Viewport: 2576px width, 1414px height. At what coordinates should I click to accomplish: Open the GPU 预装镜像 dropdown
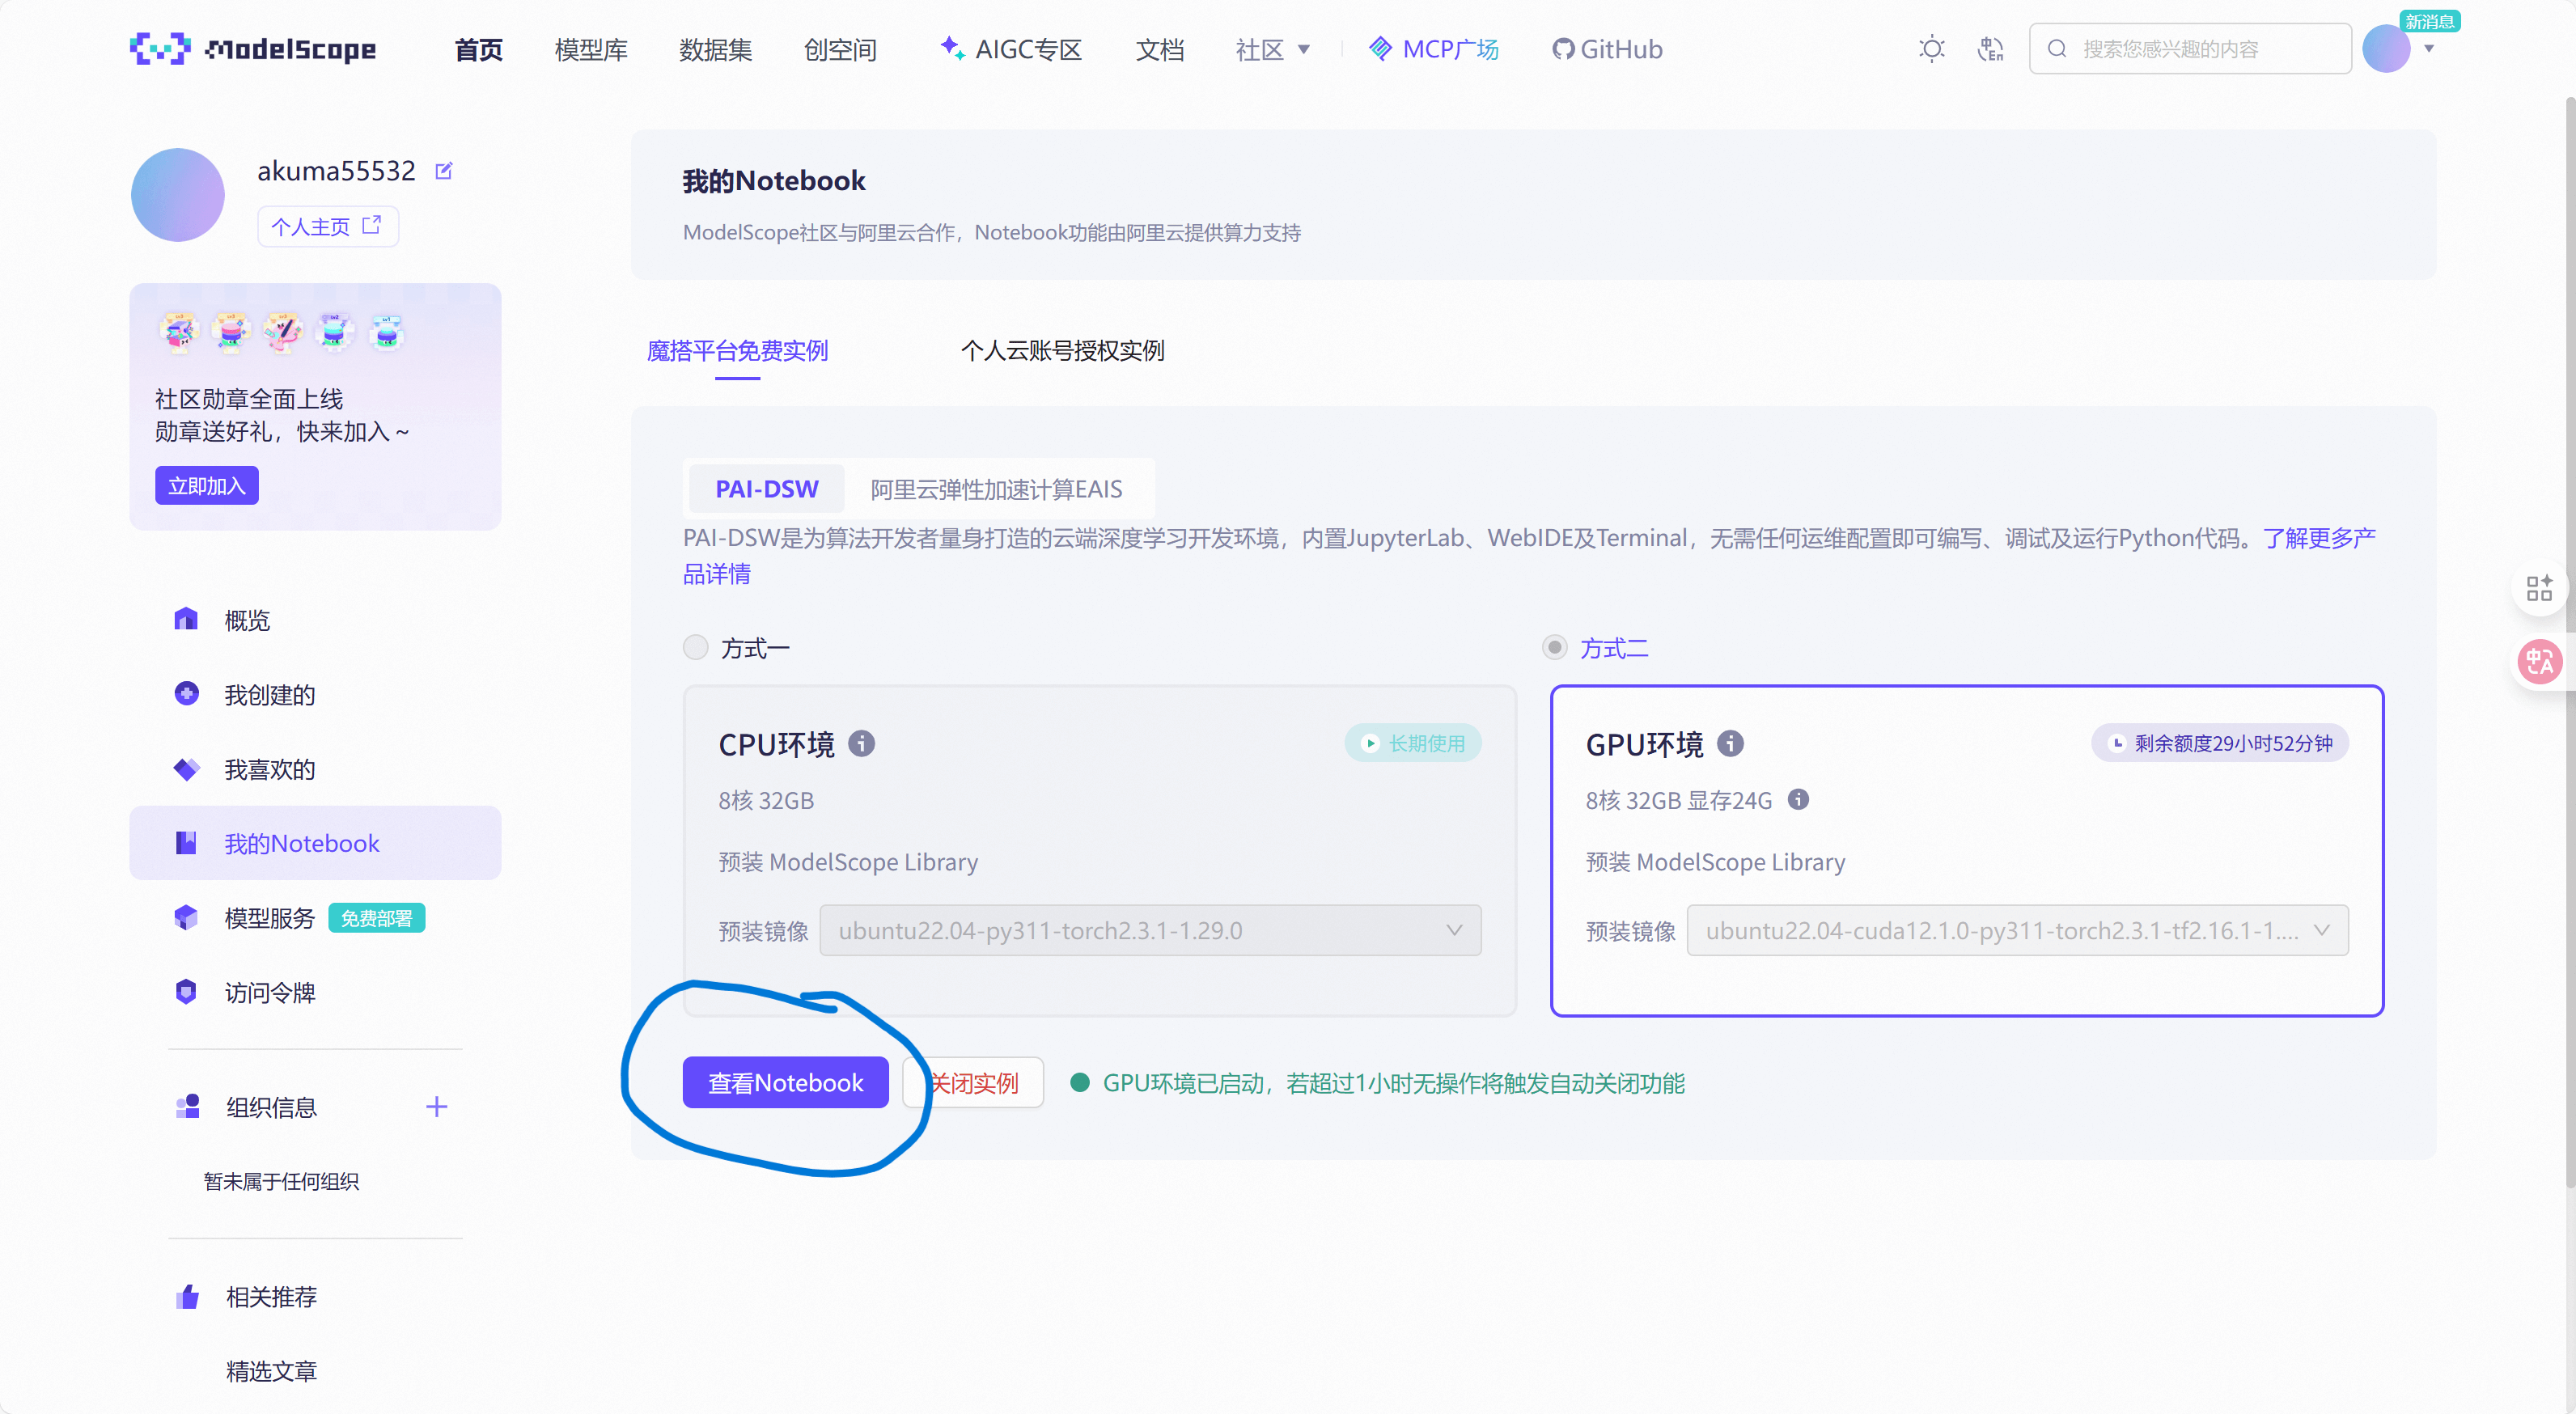pyautogui.click(x=2017, y=931)
